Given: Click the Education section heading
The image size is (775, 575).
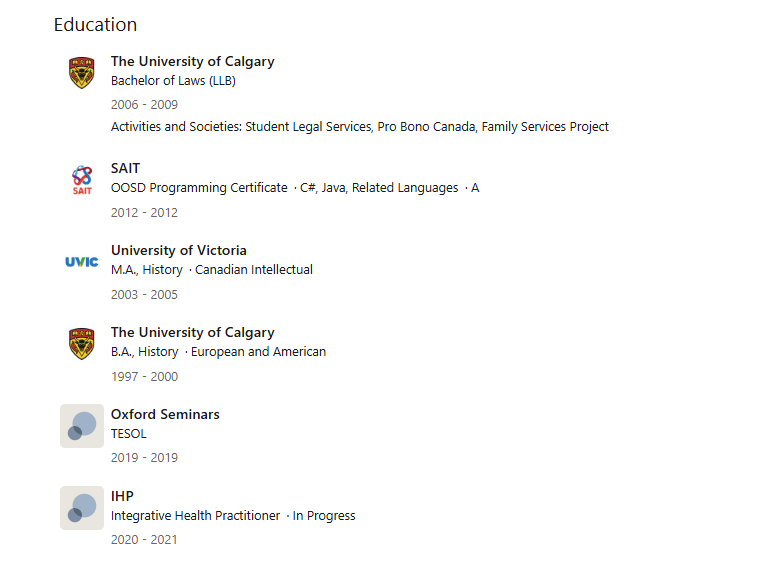Looking at the screenshot, I should (95, 25).
